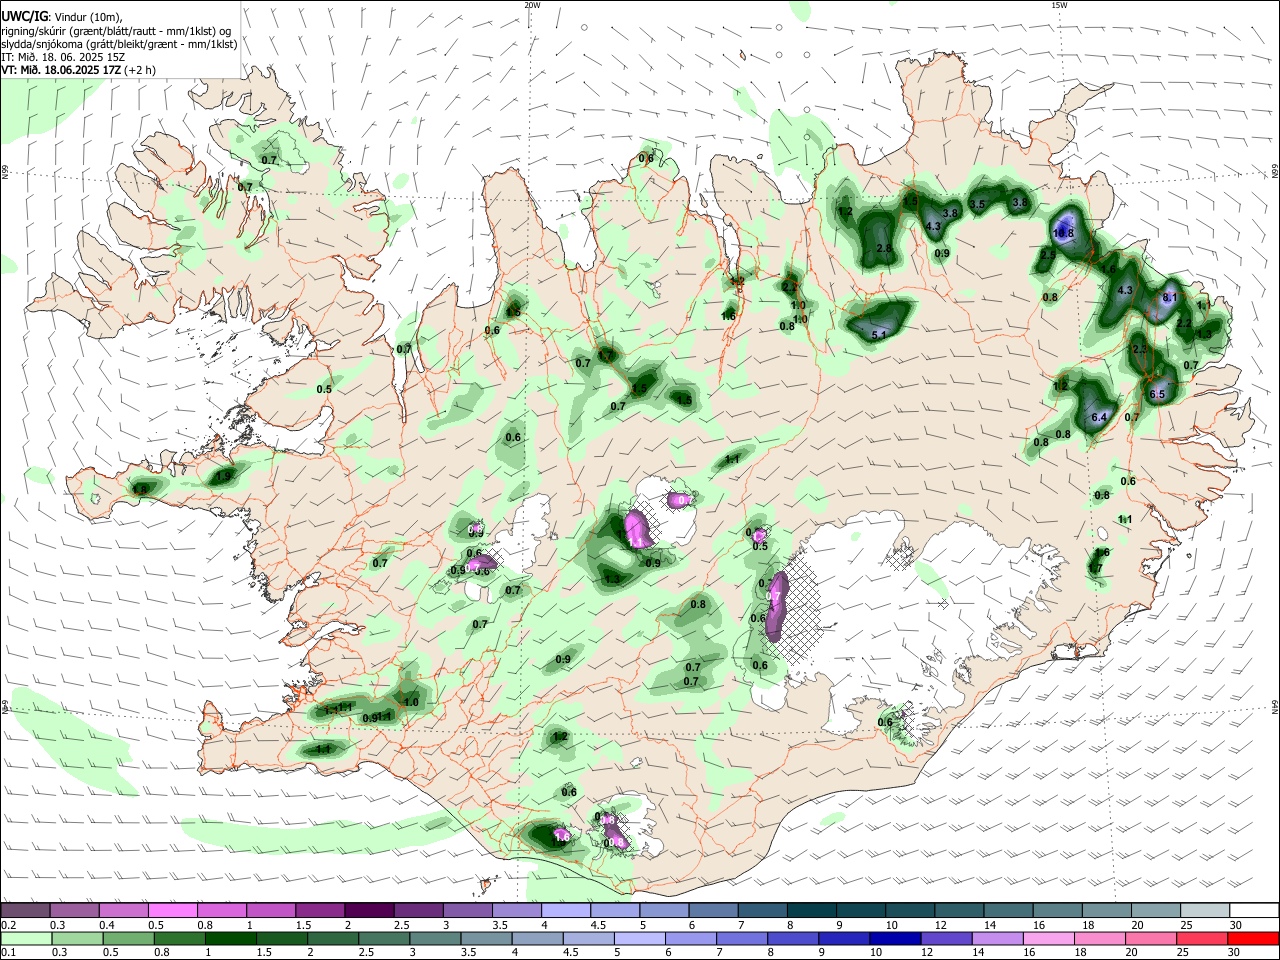This screenshot has height=960, width=1280.
Task: Click the pale green 0.1 swatch in lower legend row
Action: pos(25,938)
